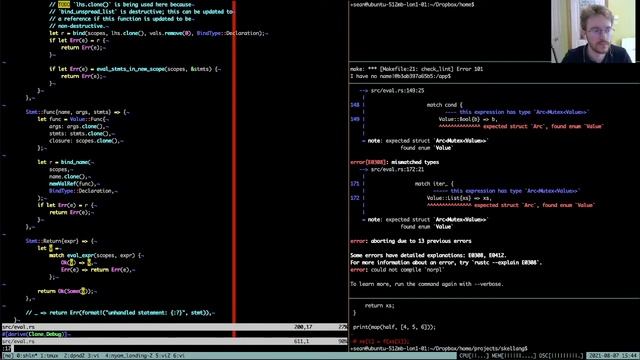The height and width of the screenshot is (360, 640).
Task: Click 'eval_stmts_in_new_scope' function call
Action: pyautogui.click(x=131, y=69)
